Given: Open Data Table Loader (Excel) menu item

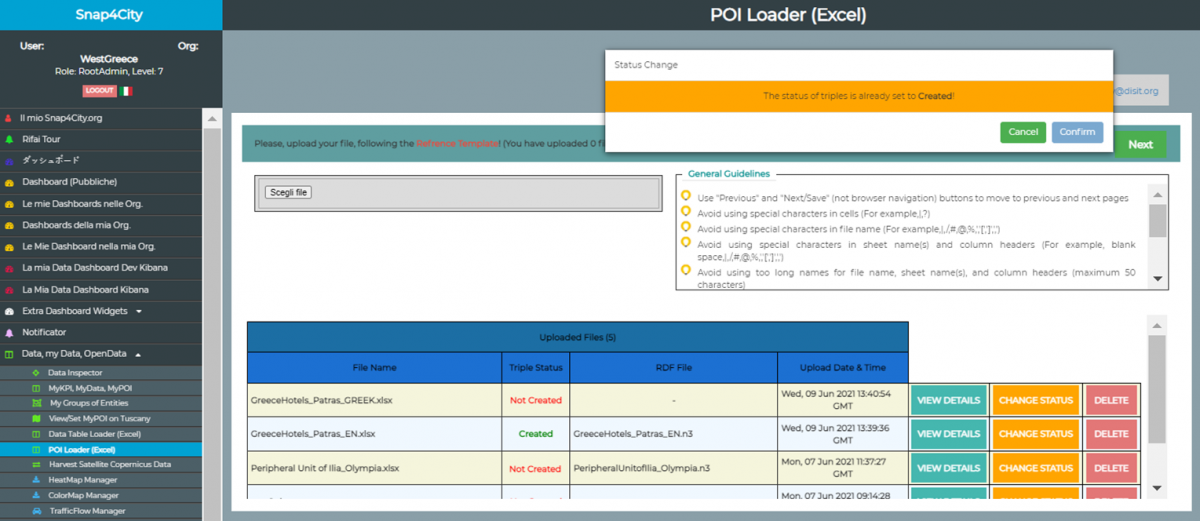Looking at the screenshot, I should click(x=95, y=434).
